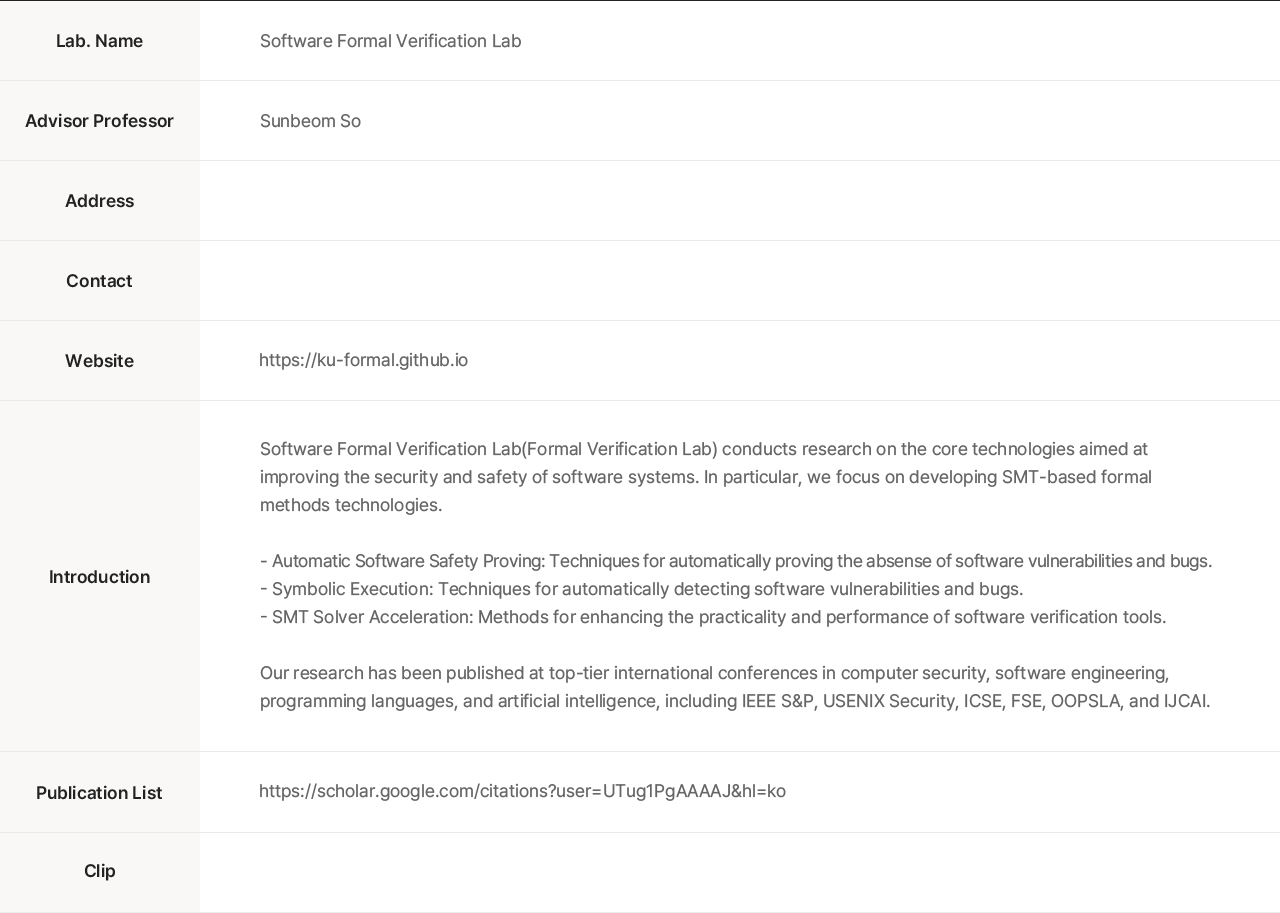
Task: Click the SMT Solver Acceleration bullet line
Action: click(712, 617)
